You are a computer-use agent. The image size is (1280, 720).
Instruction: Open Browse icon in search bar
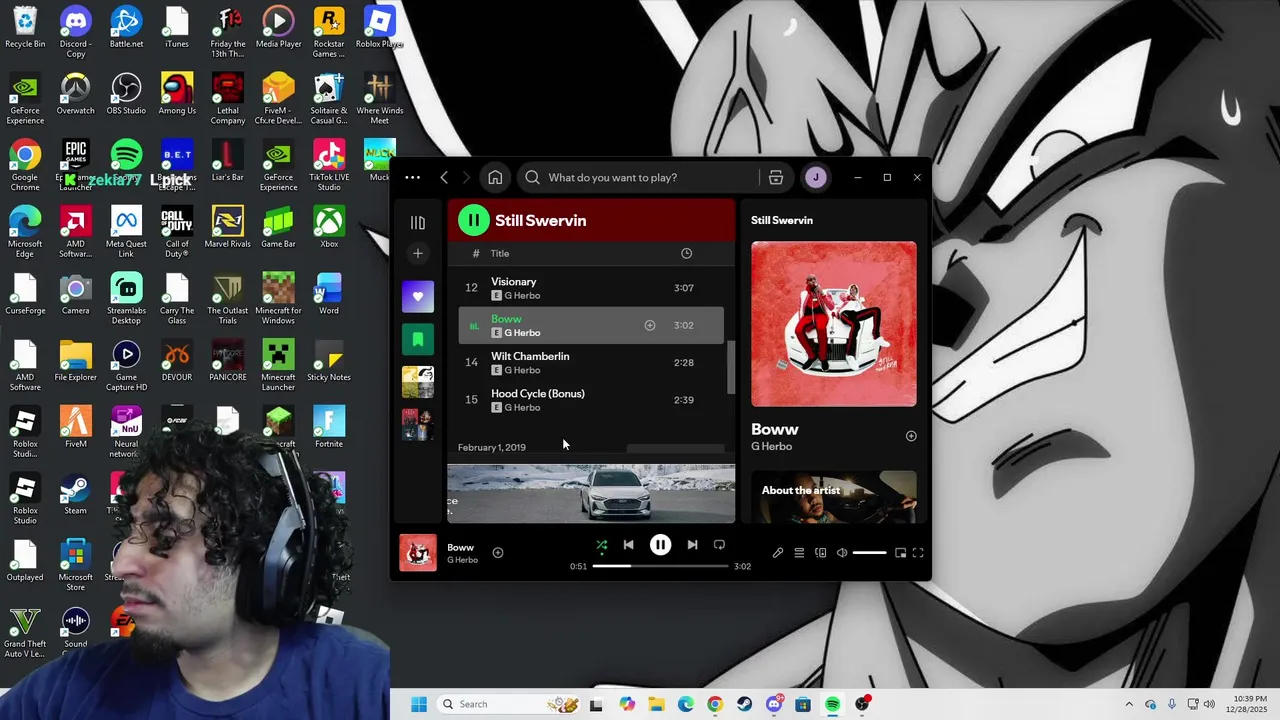(x=776, y=177)
